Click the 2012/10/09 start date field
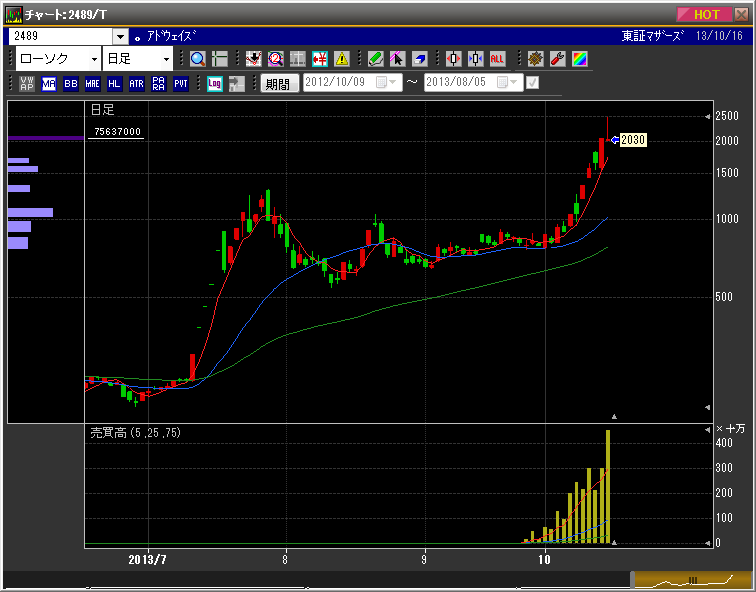The image size is (756, 592). pos(338,83)
